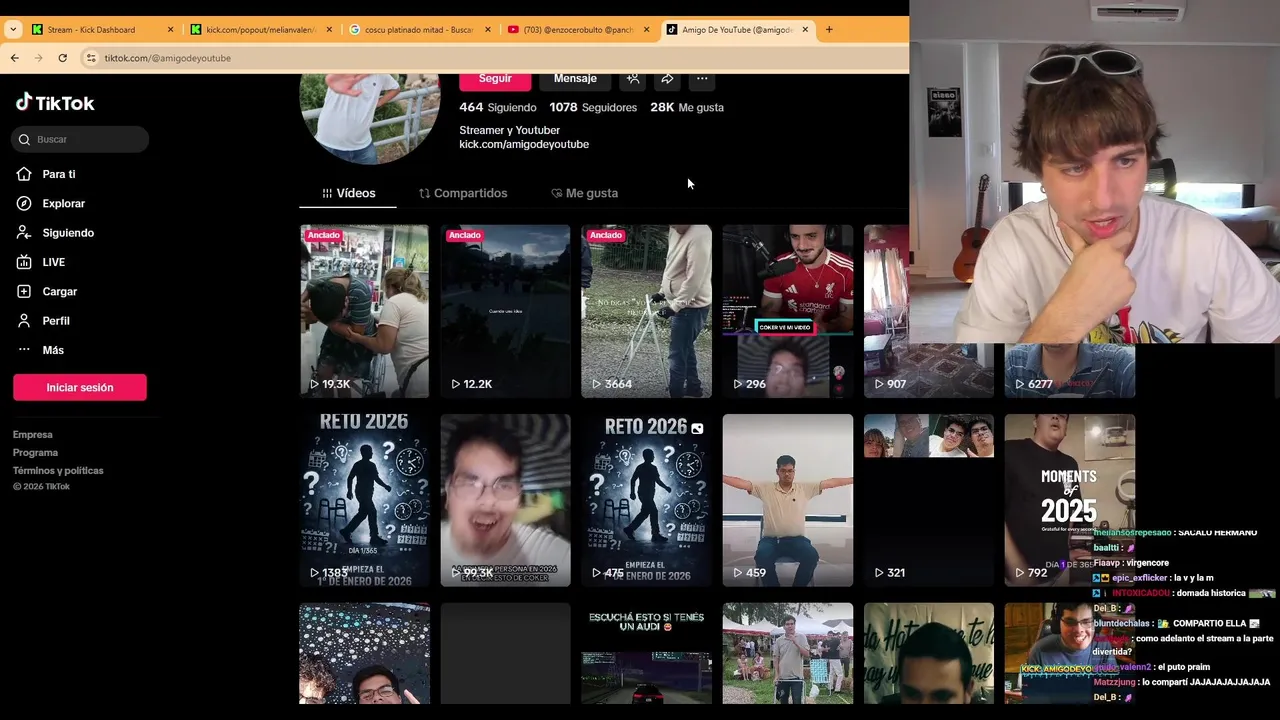Close the Amigo De YouTube tab
Viewport: 1280px width, 720px height.
pyautogui.click(x=805, y=29)
